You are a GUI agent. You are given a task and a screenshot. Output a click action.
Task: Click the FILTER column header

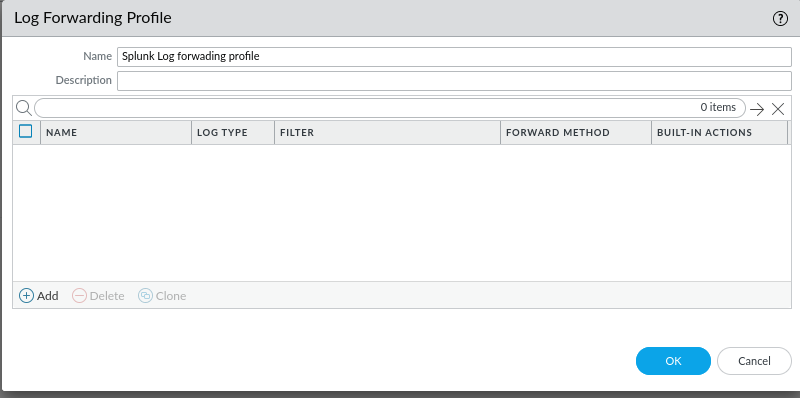pyautogui.click(x=387, y=133)
